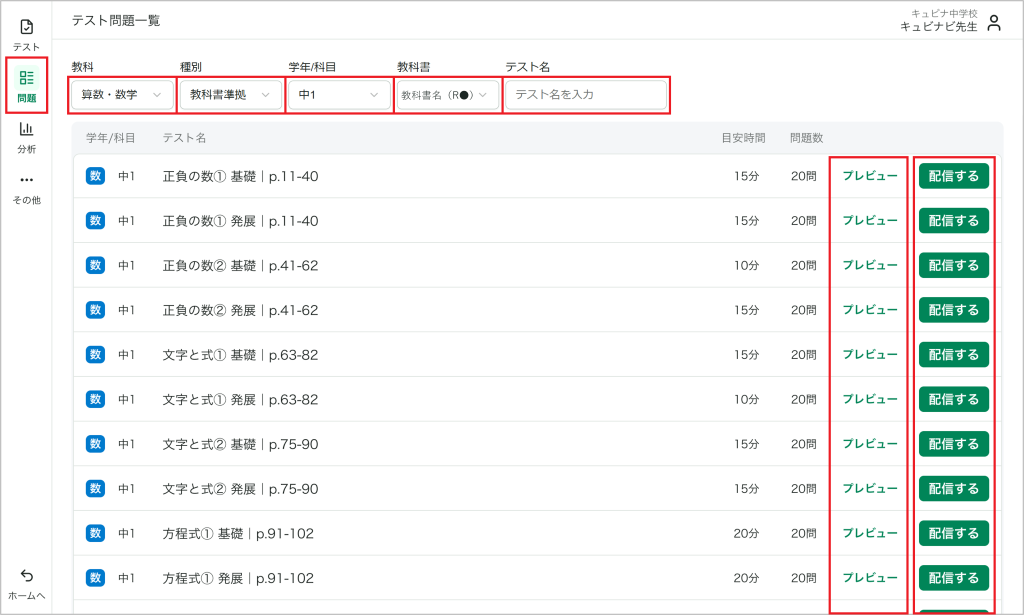Preview 正負の数① 発展 p.11-40 test
Screen dimensions: 1024x615
click(870, 221)
